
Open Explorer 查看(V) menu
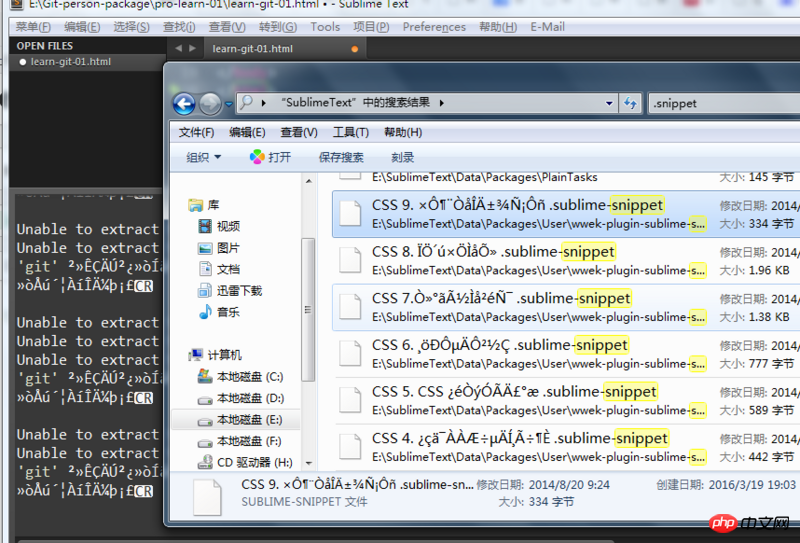coord(299,133)
